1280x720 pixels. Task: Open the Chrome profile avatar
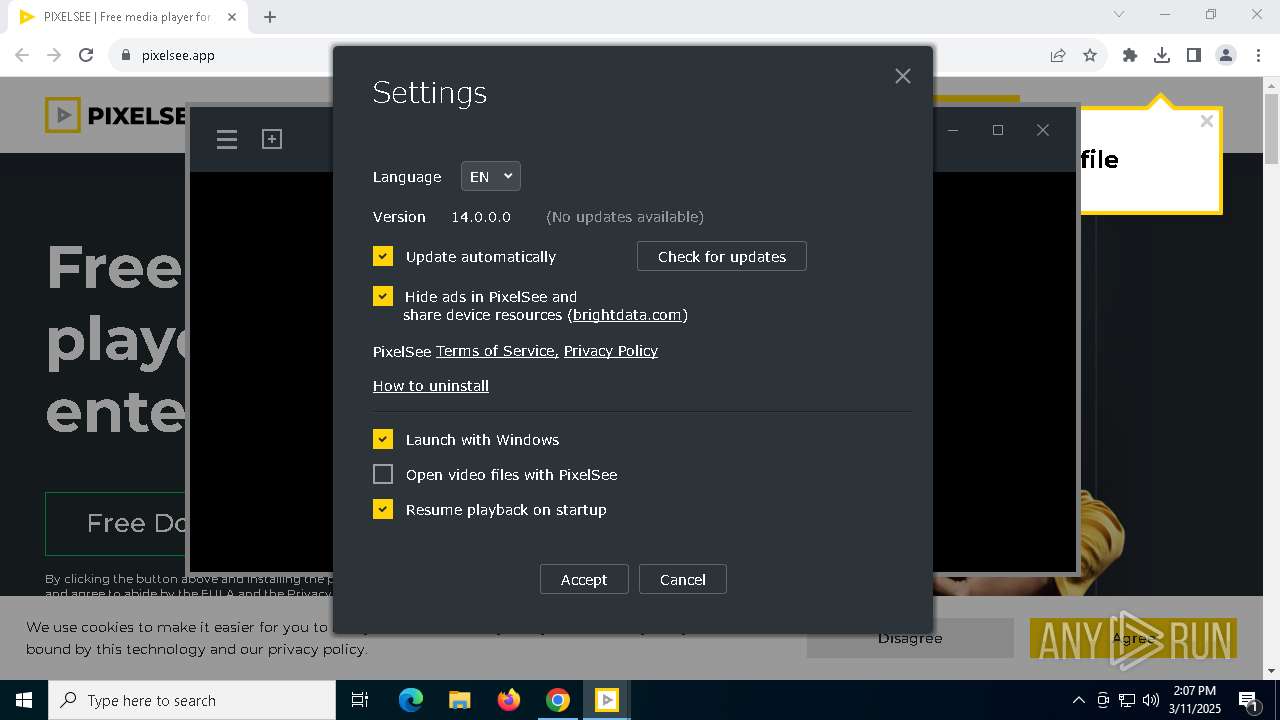1226,55
